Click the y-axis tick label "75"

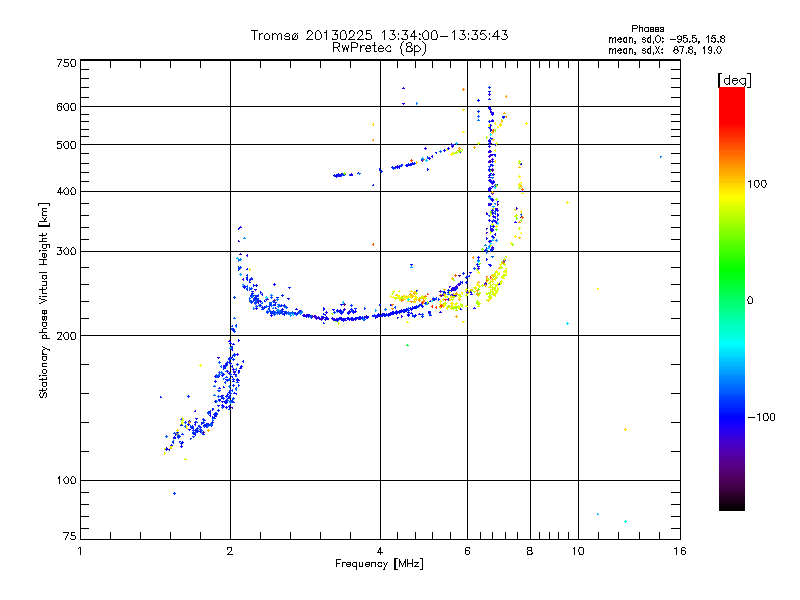(70, 536)
